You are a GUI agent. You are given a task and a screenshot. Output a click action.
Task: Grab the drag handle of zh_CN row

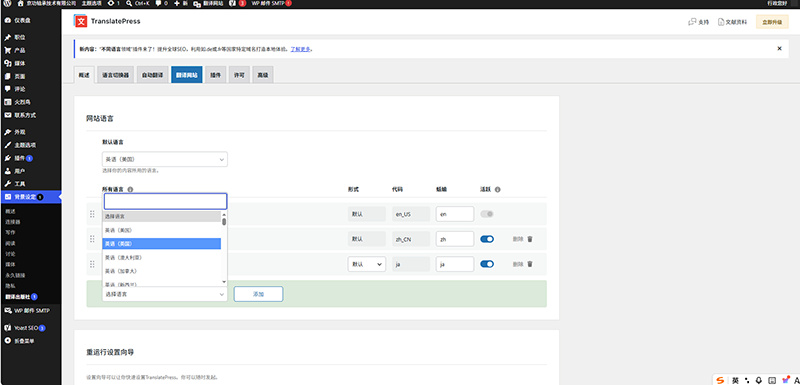coord(92,239)
